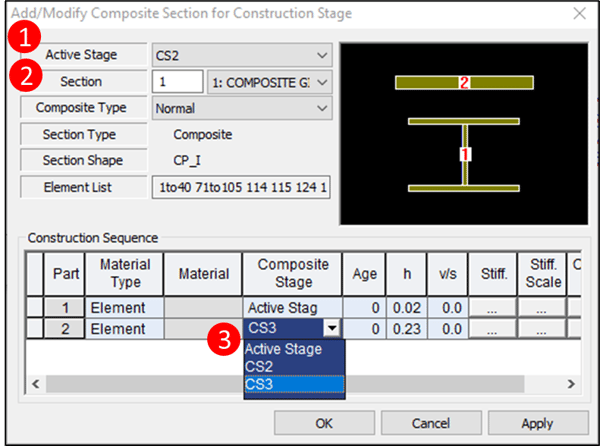
Task: Open the Composite Type dropdown showing Normal
Action: tap(242, 108)
